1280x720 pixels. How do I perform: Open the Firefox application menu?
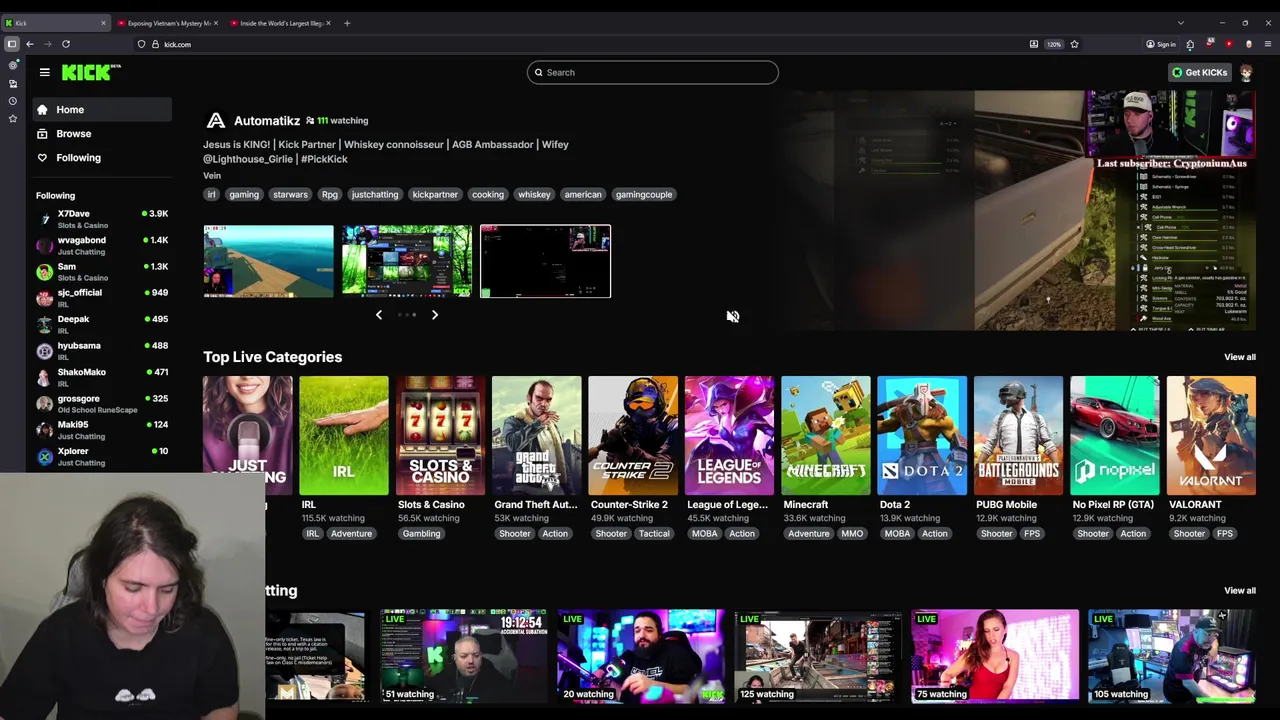pyautogui.click(x=1267, y=44)
